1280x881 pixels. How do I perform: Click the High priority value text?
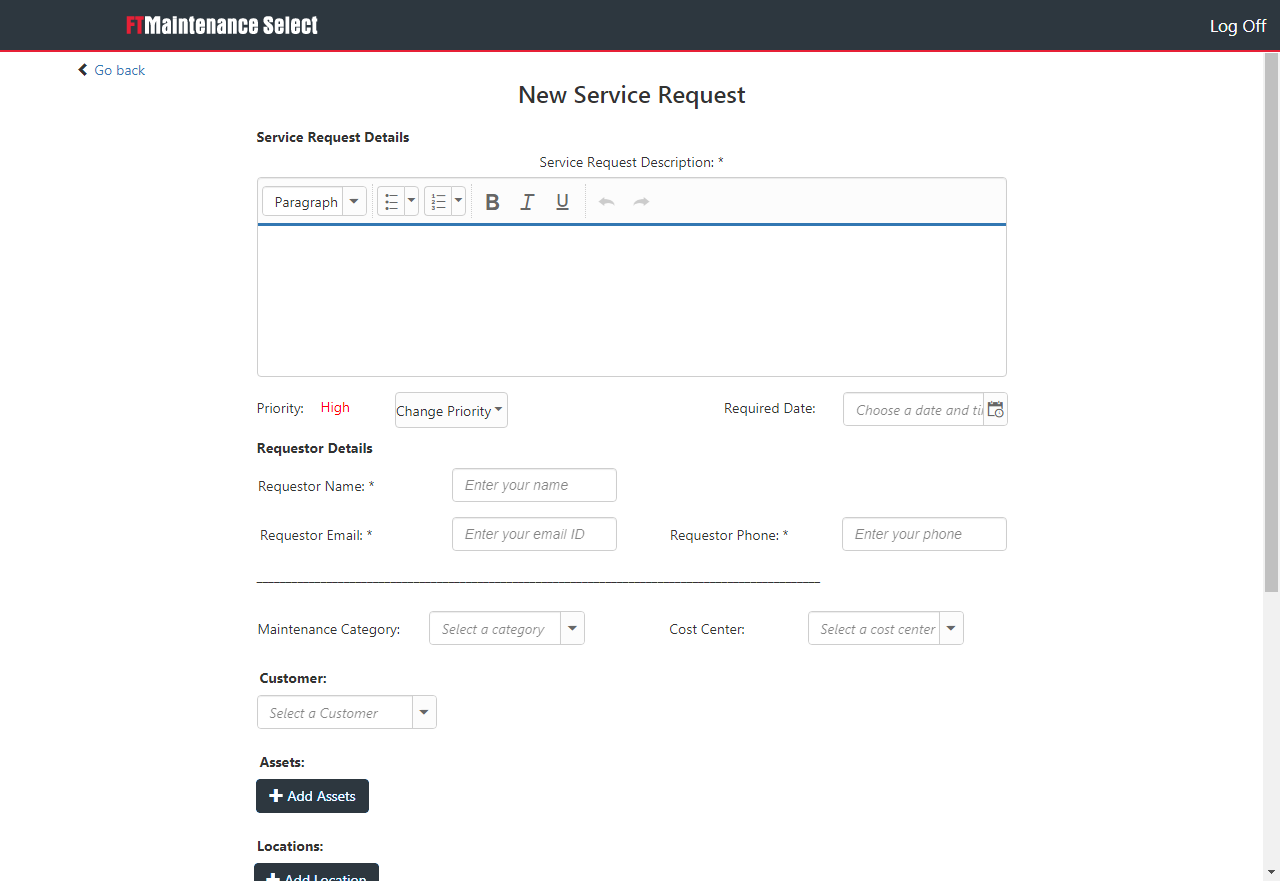[335, 407]
